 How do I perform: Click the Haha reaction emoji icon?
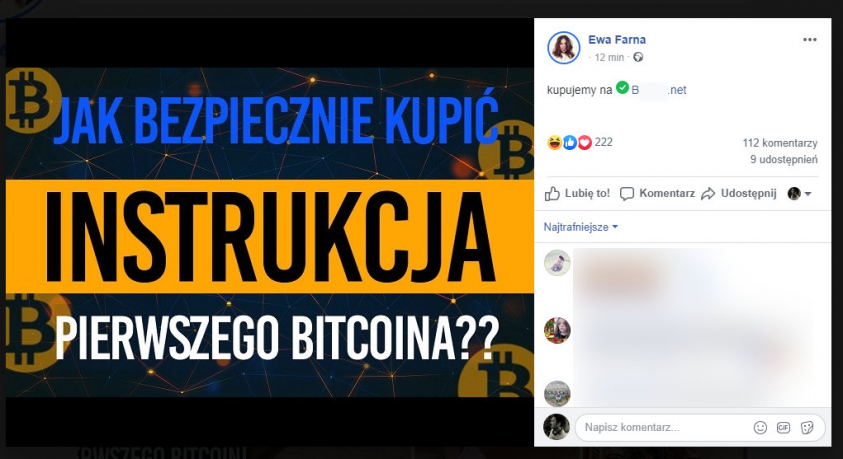(554, 142)
